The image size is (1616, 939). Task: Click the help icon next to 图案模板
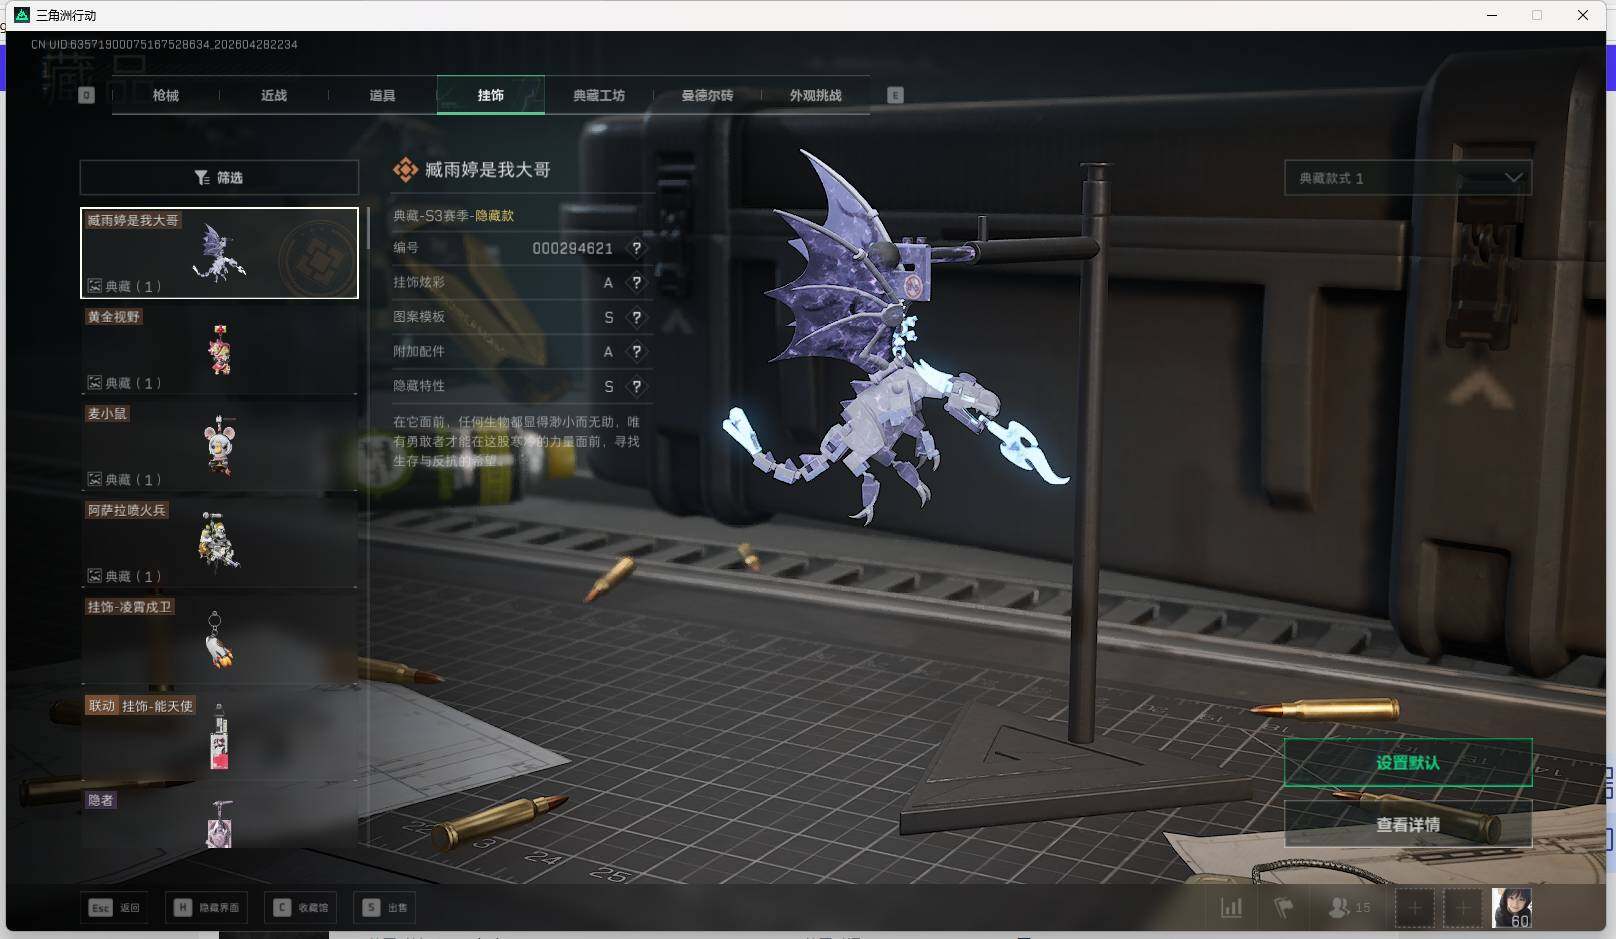coord(636,318)
